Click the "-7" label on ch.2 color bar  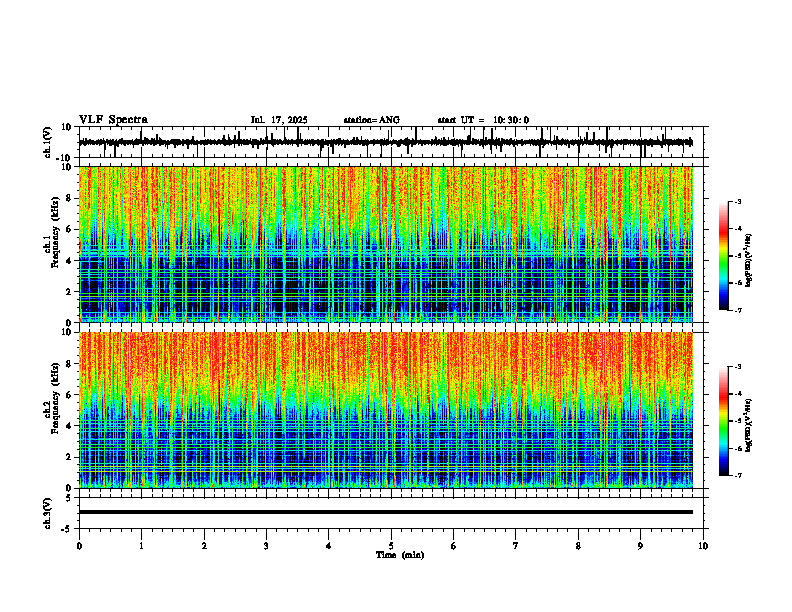click(738, 475)
